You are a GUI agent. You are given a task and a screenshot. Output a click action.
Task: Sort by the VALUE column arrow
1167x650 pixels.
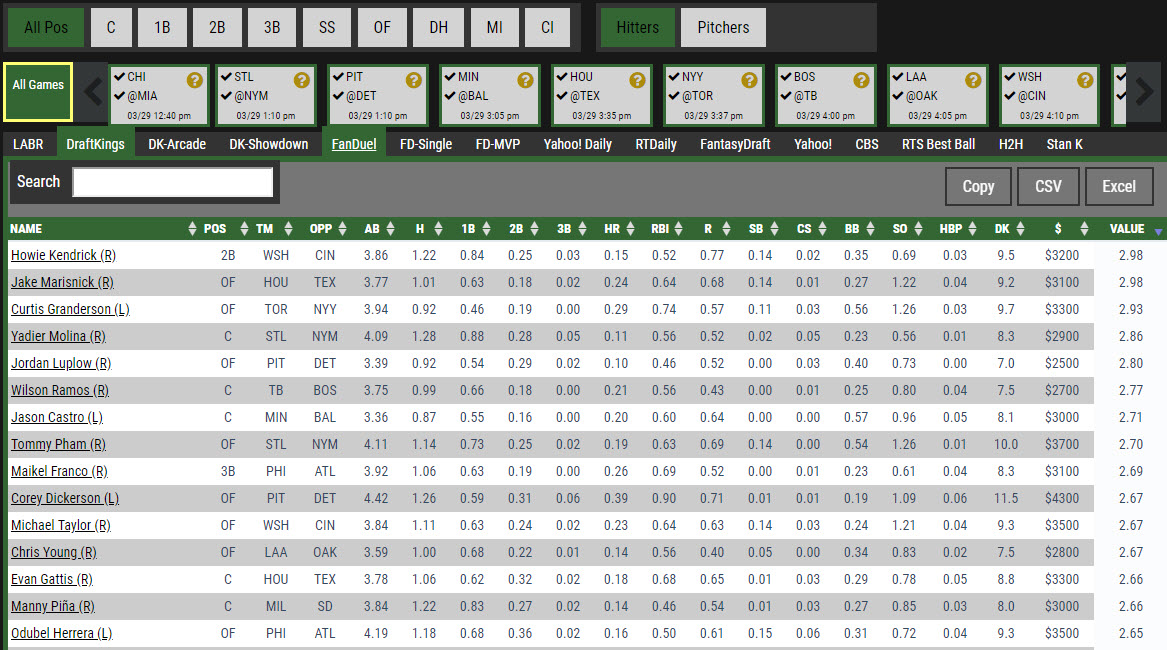click(x=1158, y=230)
